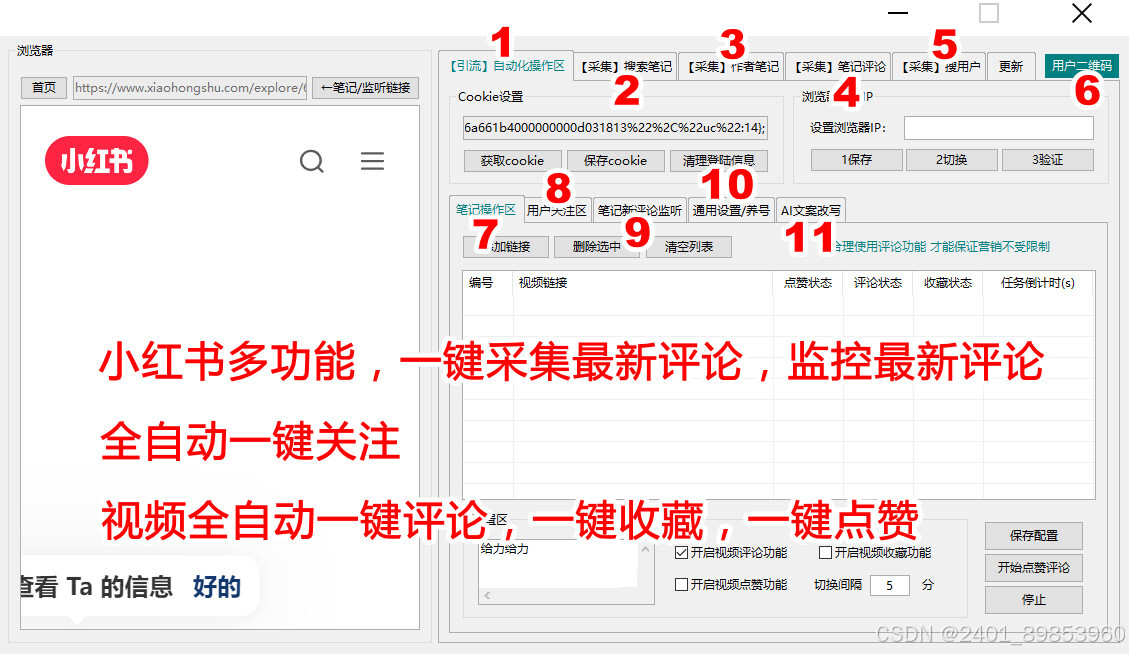
Task: Click the 切换间隔 minutes field
Action: coord(889,585)
